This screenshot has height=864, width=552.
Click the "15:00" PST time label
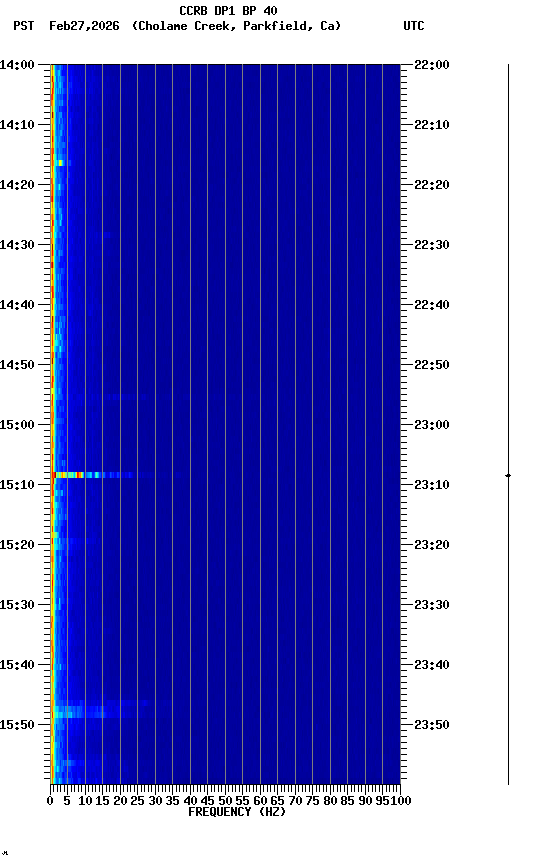[17, 425]
